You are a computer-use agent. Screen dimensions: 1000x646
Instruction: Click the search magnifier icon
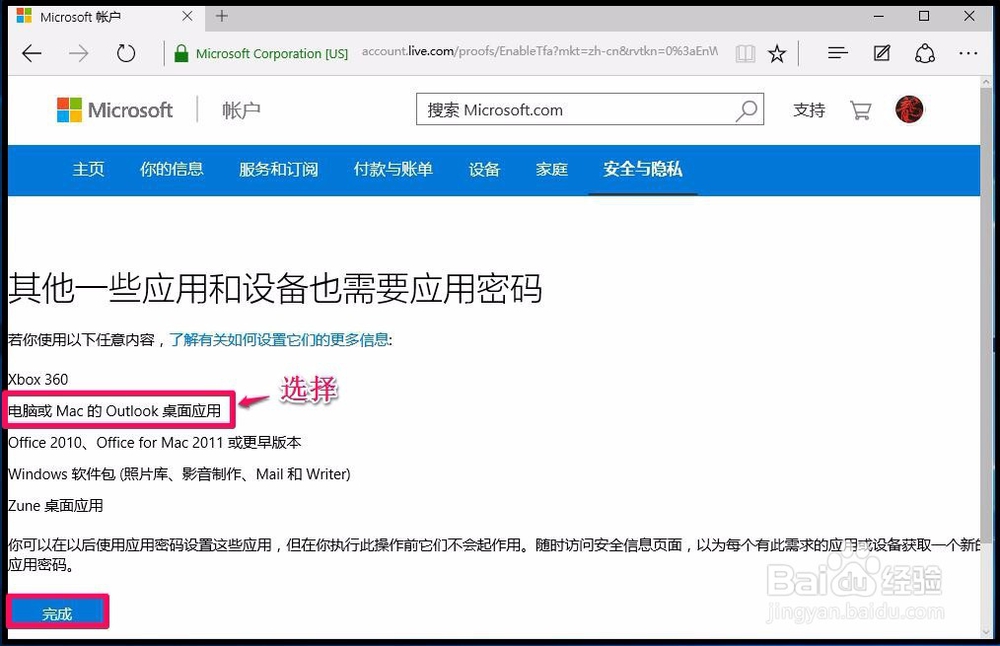(746, 110)
